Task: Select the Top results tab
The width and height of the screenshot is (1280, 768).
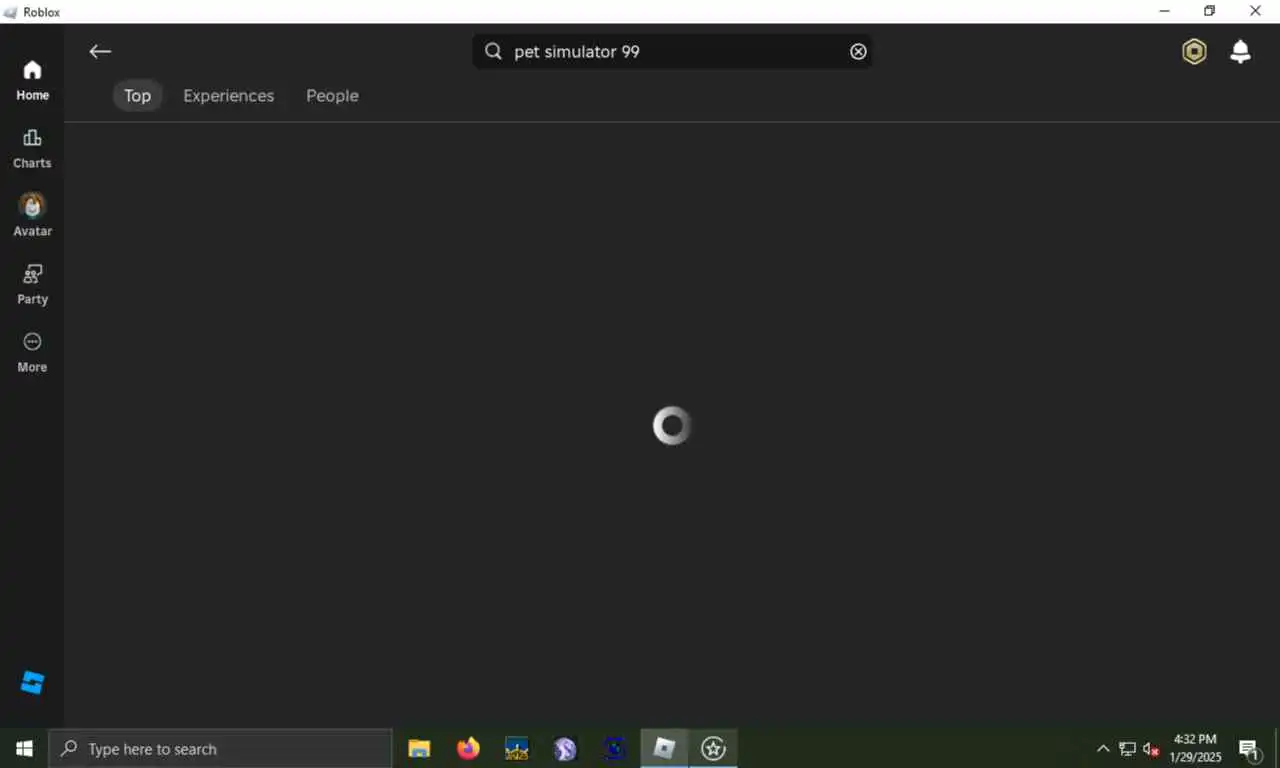Action: tap(137, 96)
